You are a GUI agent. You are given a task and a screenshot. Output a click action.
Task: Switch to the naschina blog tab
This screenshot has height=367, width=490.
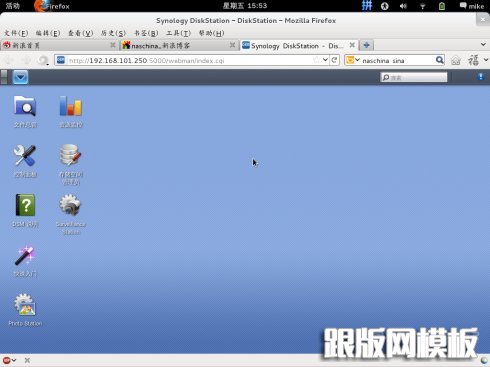point(177,46)
